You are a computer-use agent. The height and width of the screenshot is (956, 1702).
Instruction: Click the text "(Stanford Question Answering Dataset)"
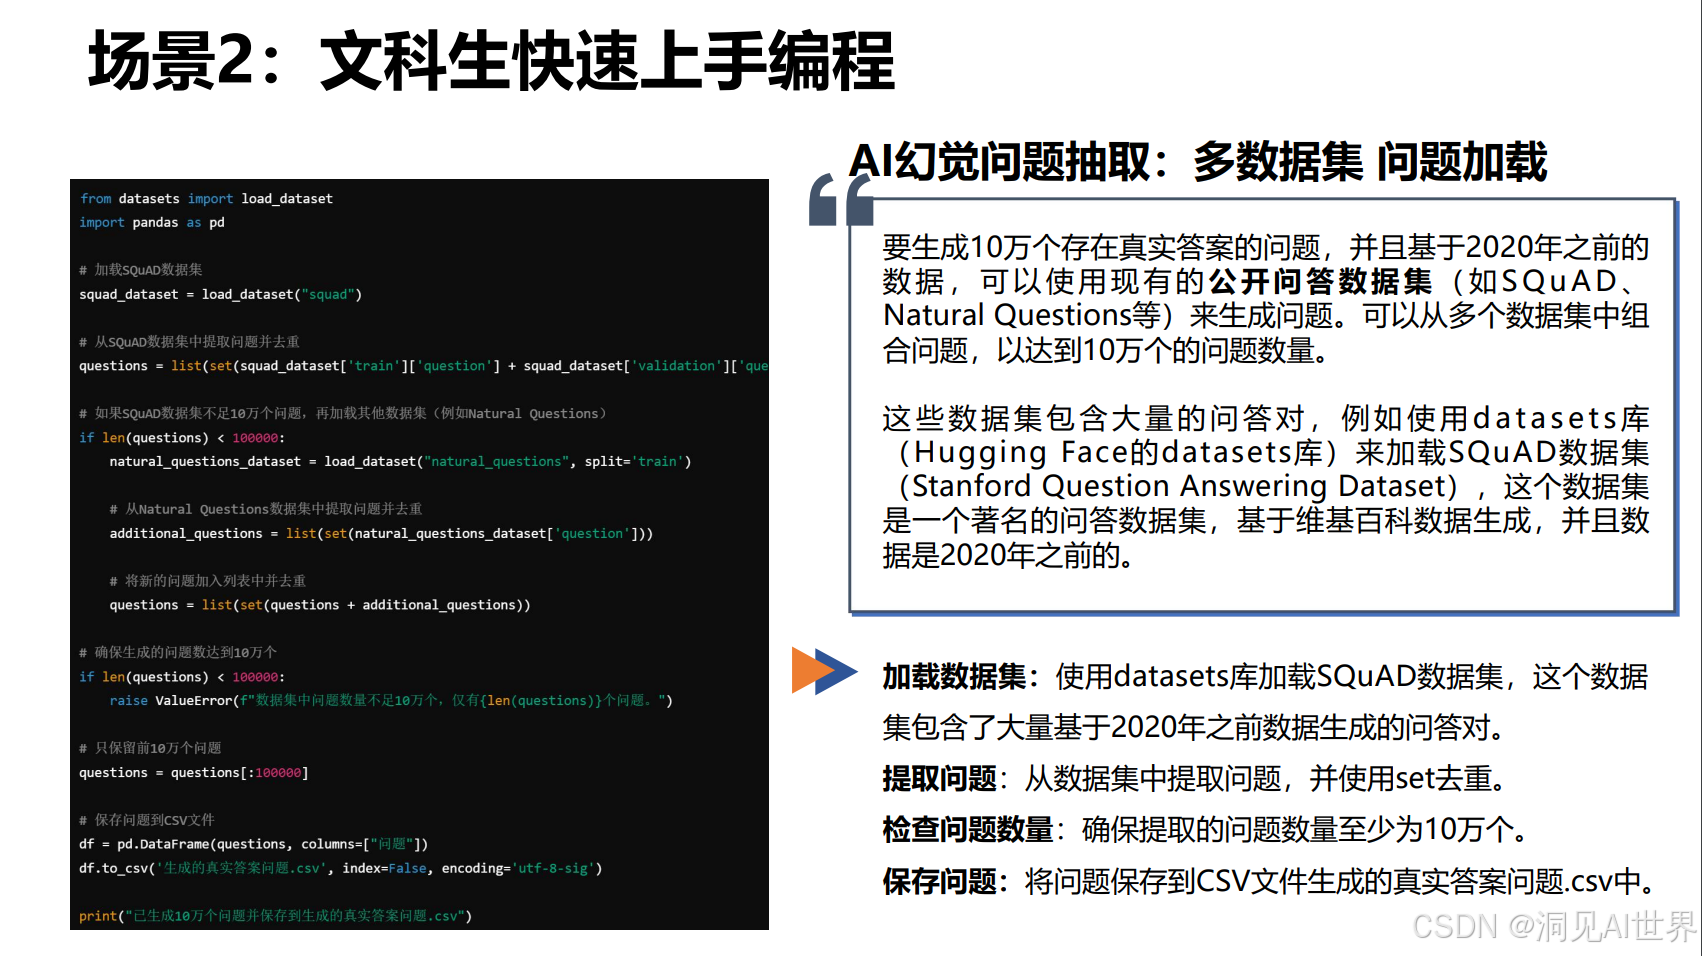pyautogui.click(x=1179, y=487)
